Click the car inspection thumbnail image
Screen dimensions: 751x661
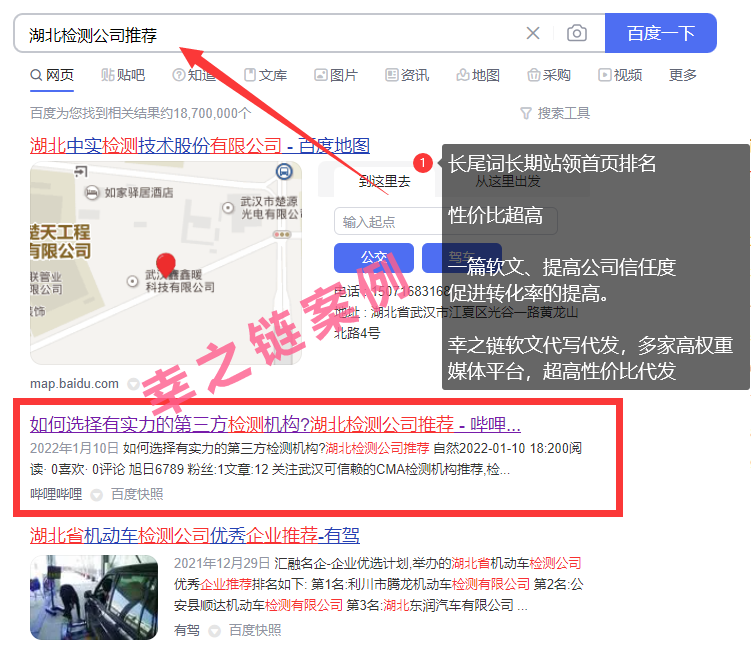94,597
